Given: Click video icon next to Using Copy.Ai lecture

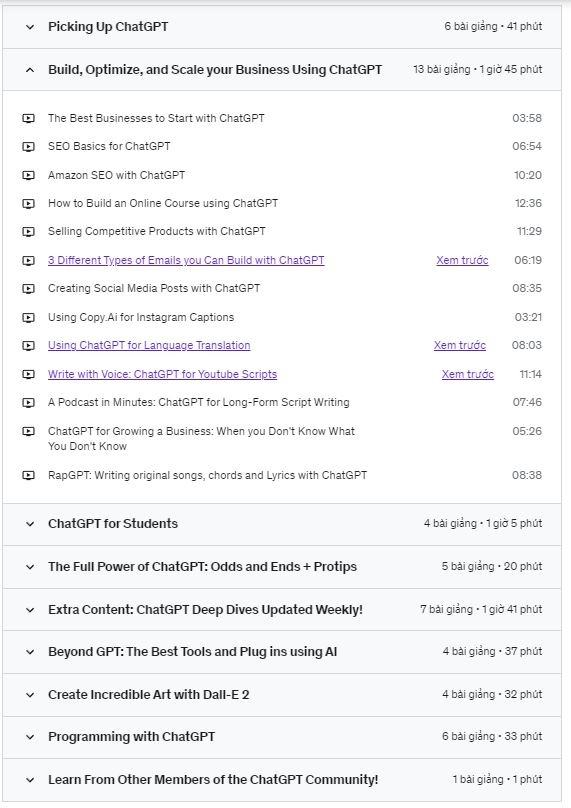Looking at the screenshot, I should point(28,317).
